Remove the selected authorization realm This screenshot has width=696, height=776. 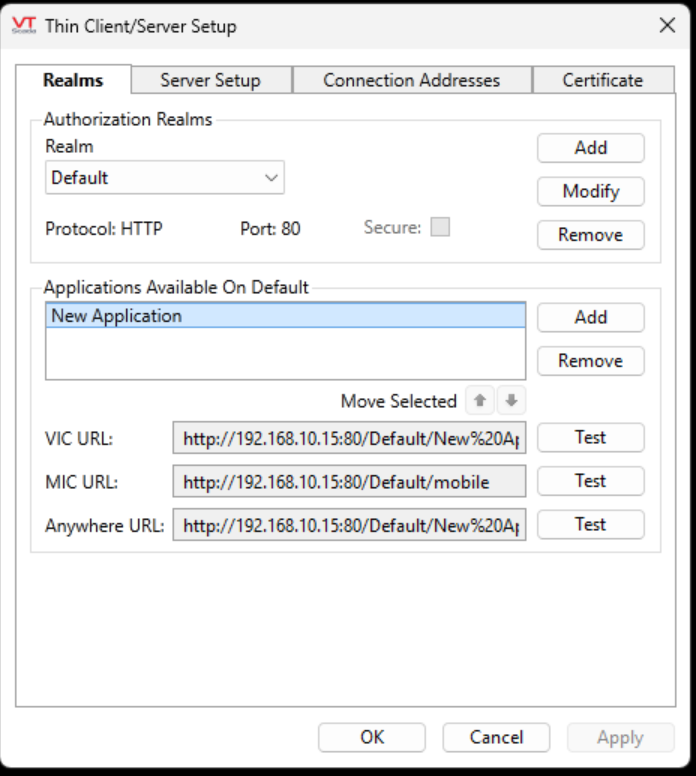point(590,235)
